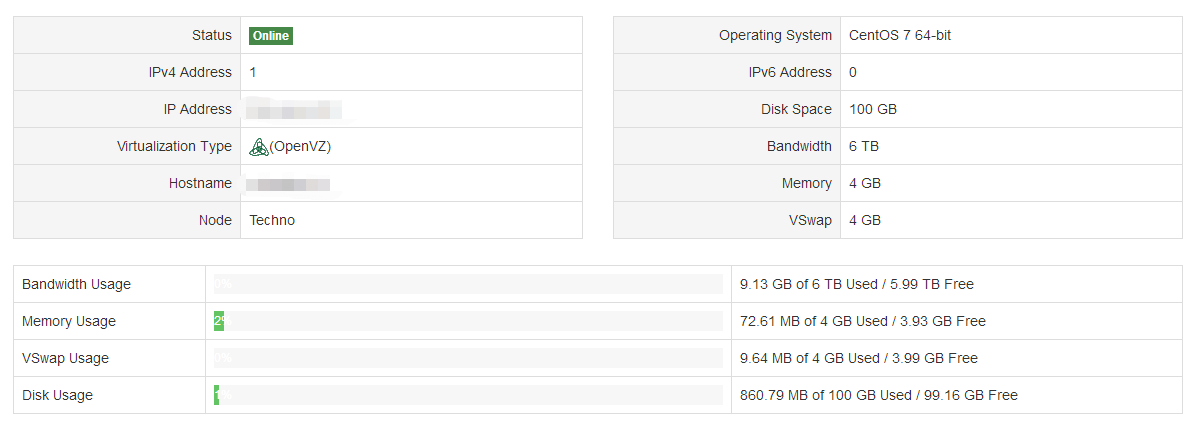Click the Virtualization Type label
This screenshot has width=1195, height=429.
point(174,146)
